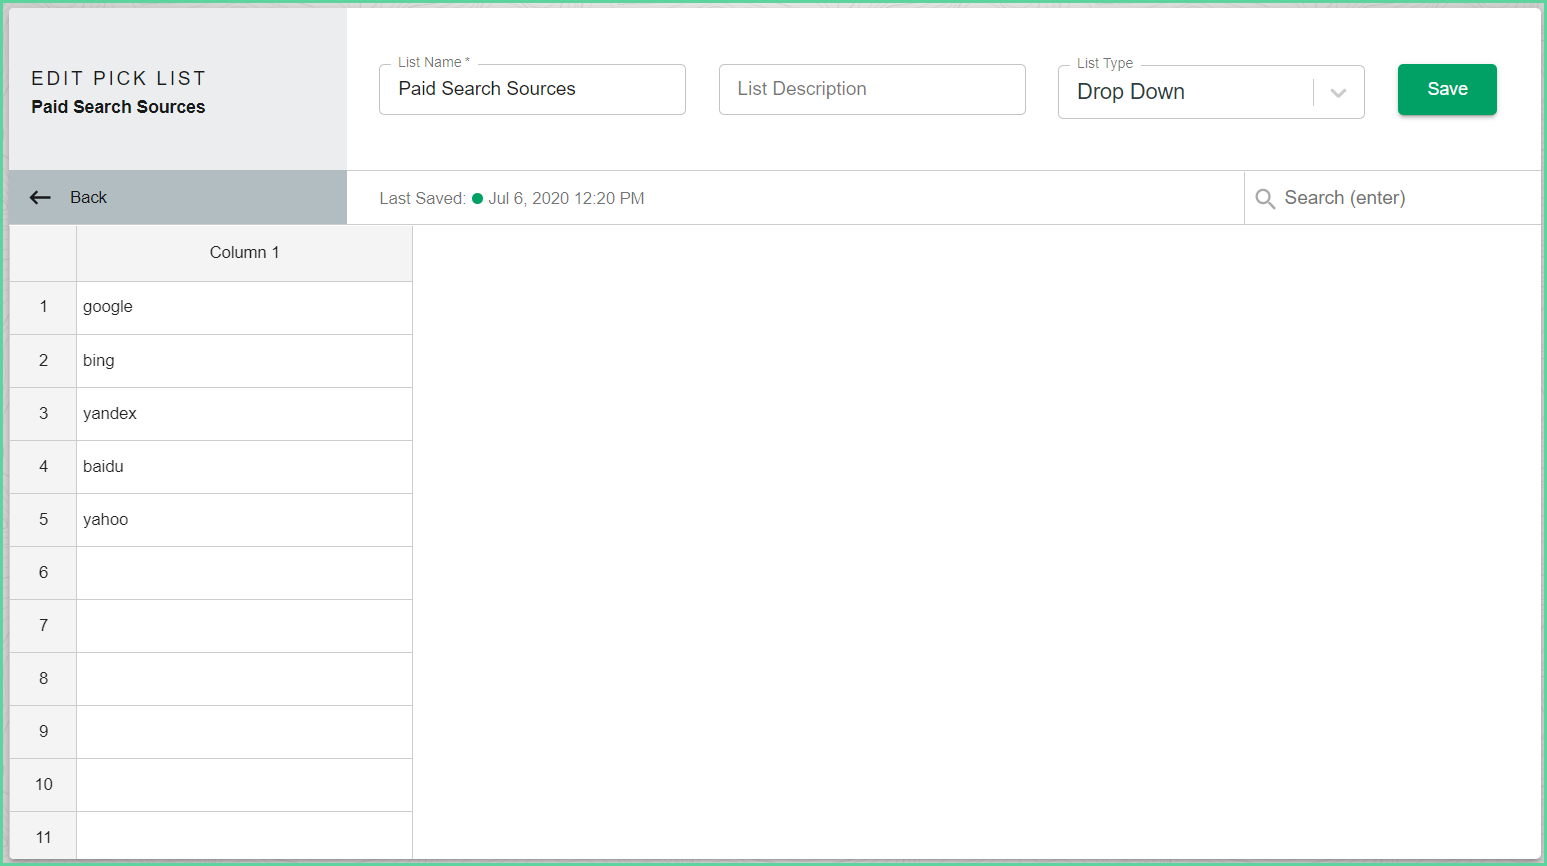1547x866 pixels.
Task: Click the empty cell in row 7
Action: point(244,626)
